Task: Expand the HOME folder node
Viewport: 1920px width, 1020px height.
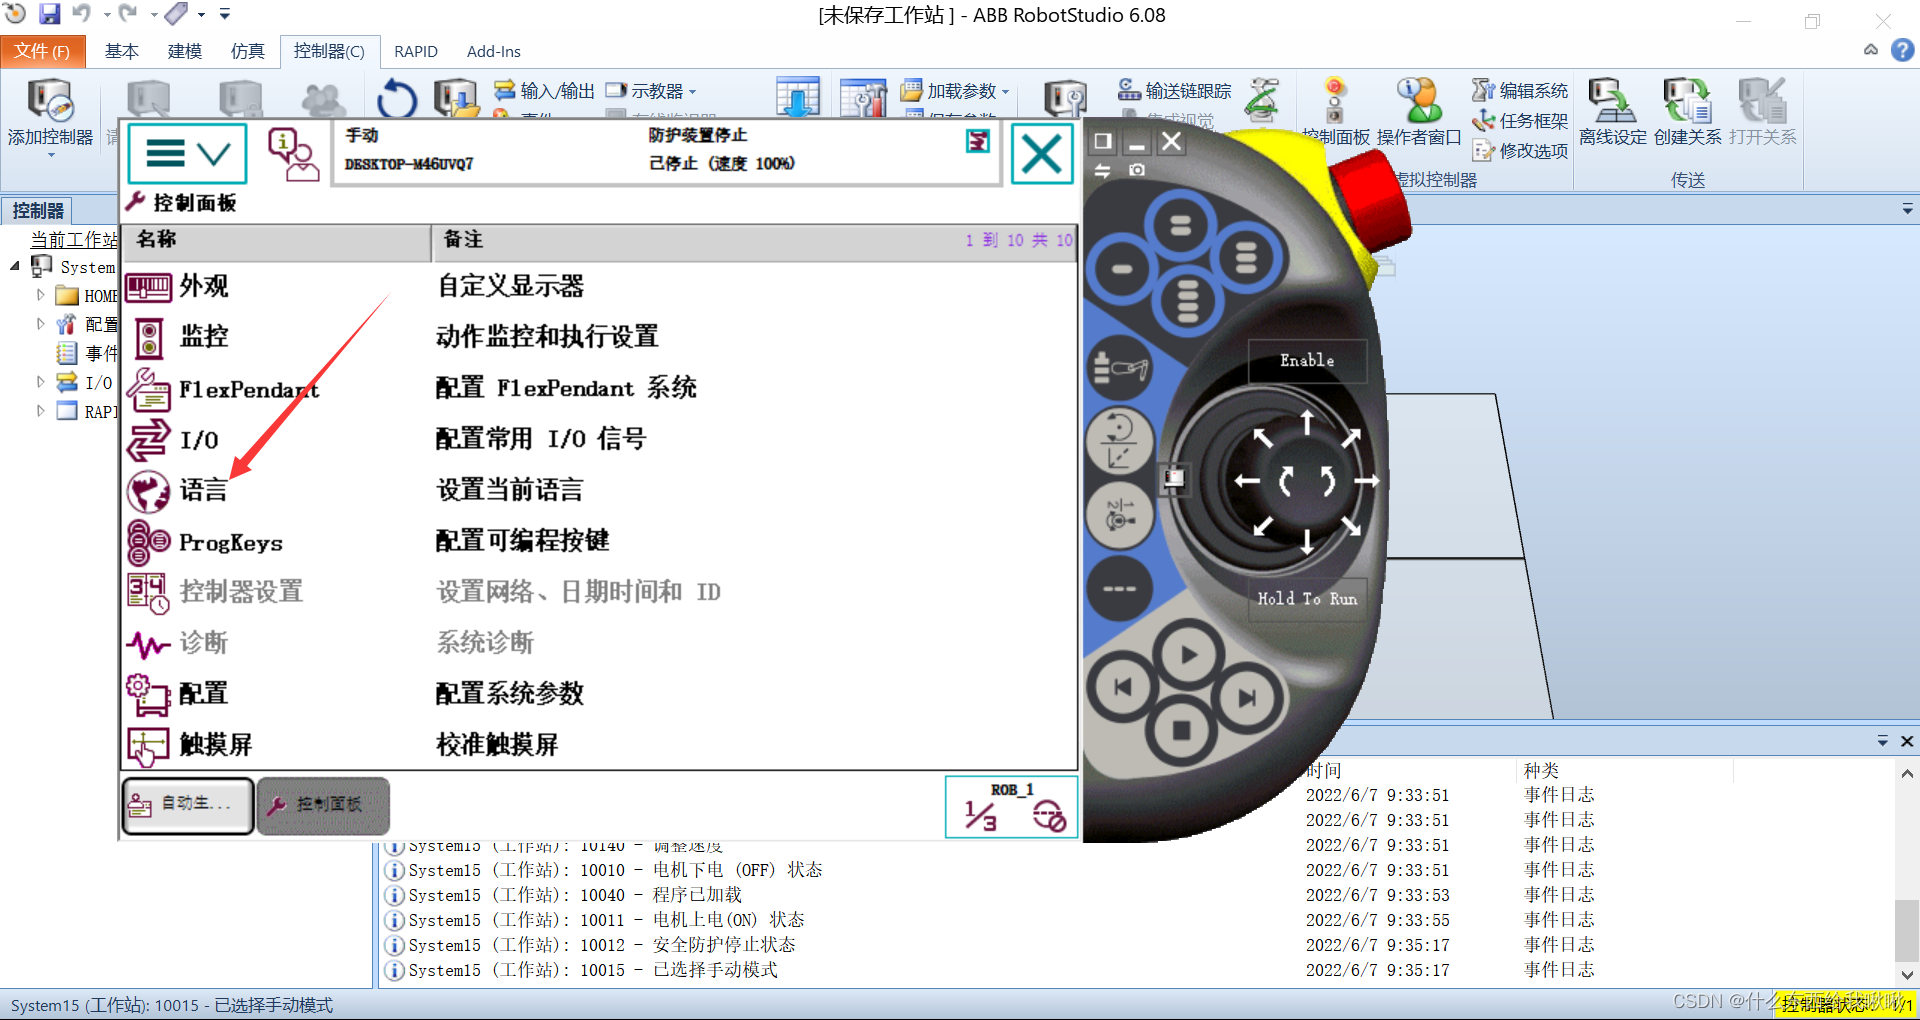Action: (x=41, y=295)
